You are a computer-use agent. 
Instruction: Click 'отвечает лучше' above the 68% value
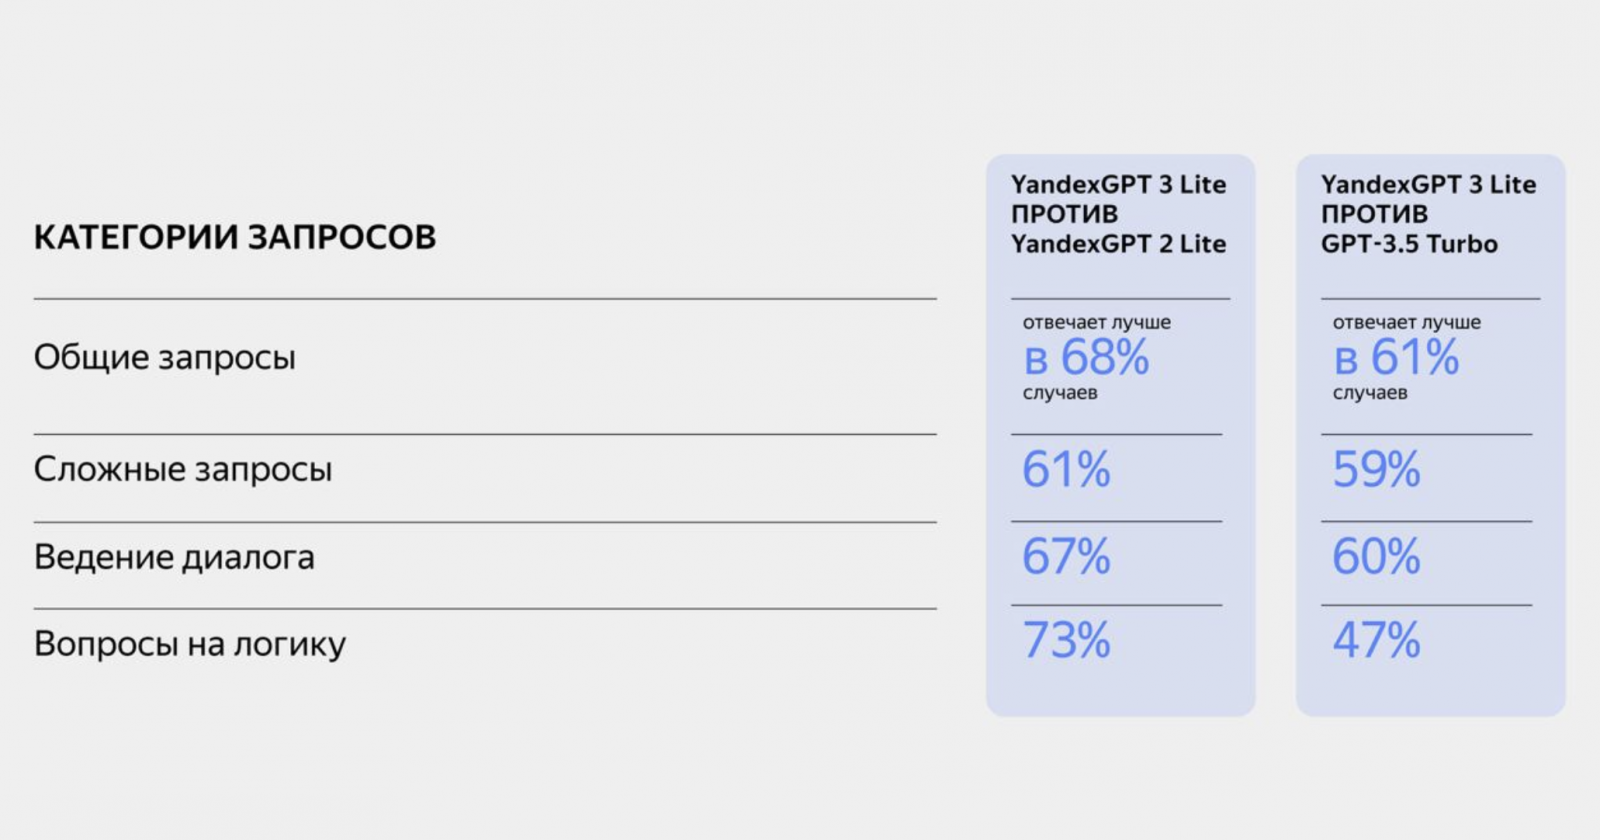[1096, 322]
